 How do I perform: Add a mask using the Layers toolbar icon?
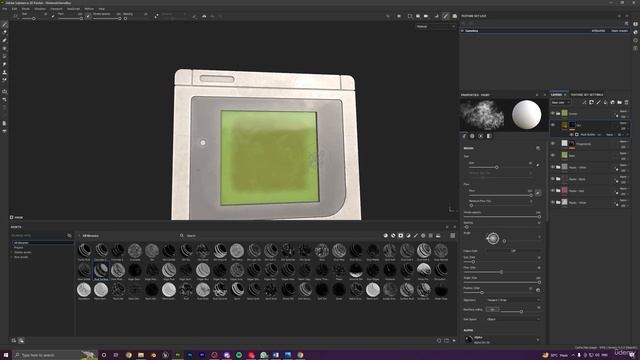click(x=591, y=102)
